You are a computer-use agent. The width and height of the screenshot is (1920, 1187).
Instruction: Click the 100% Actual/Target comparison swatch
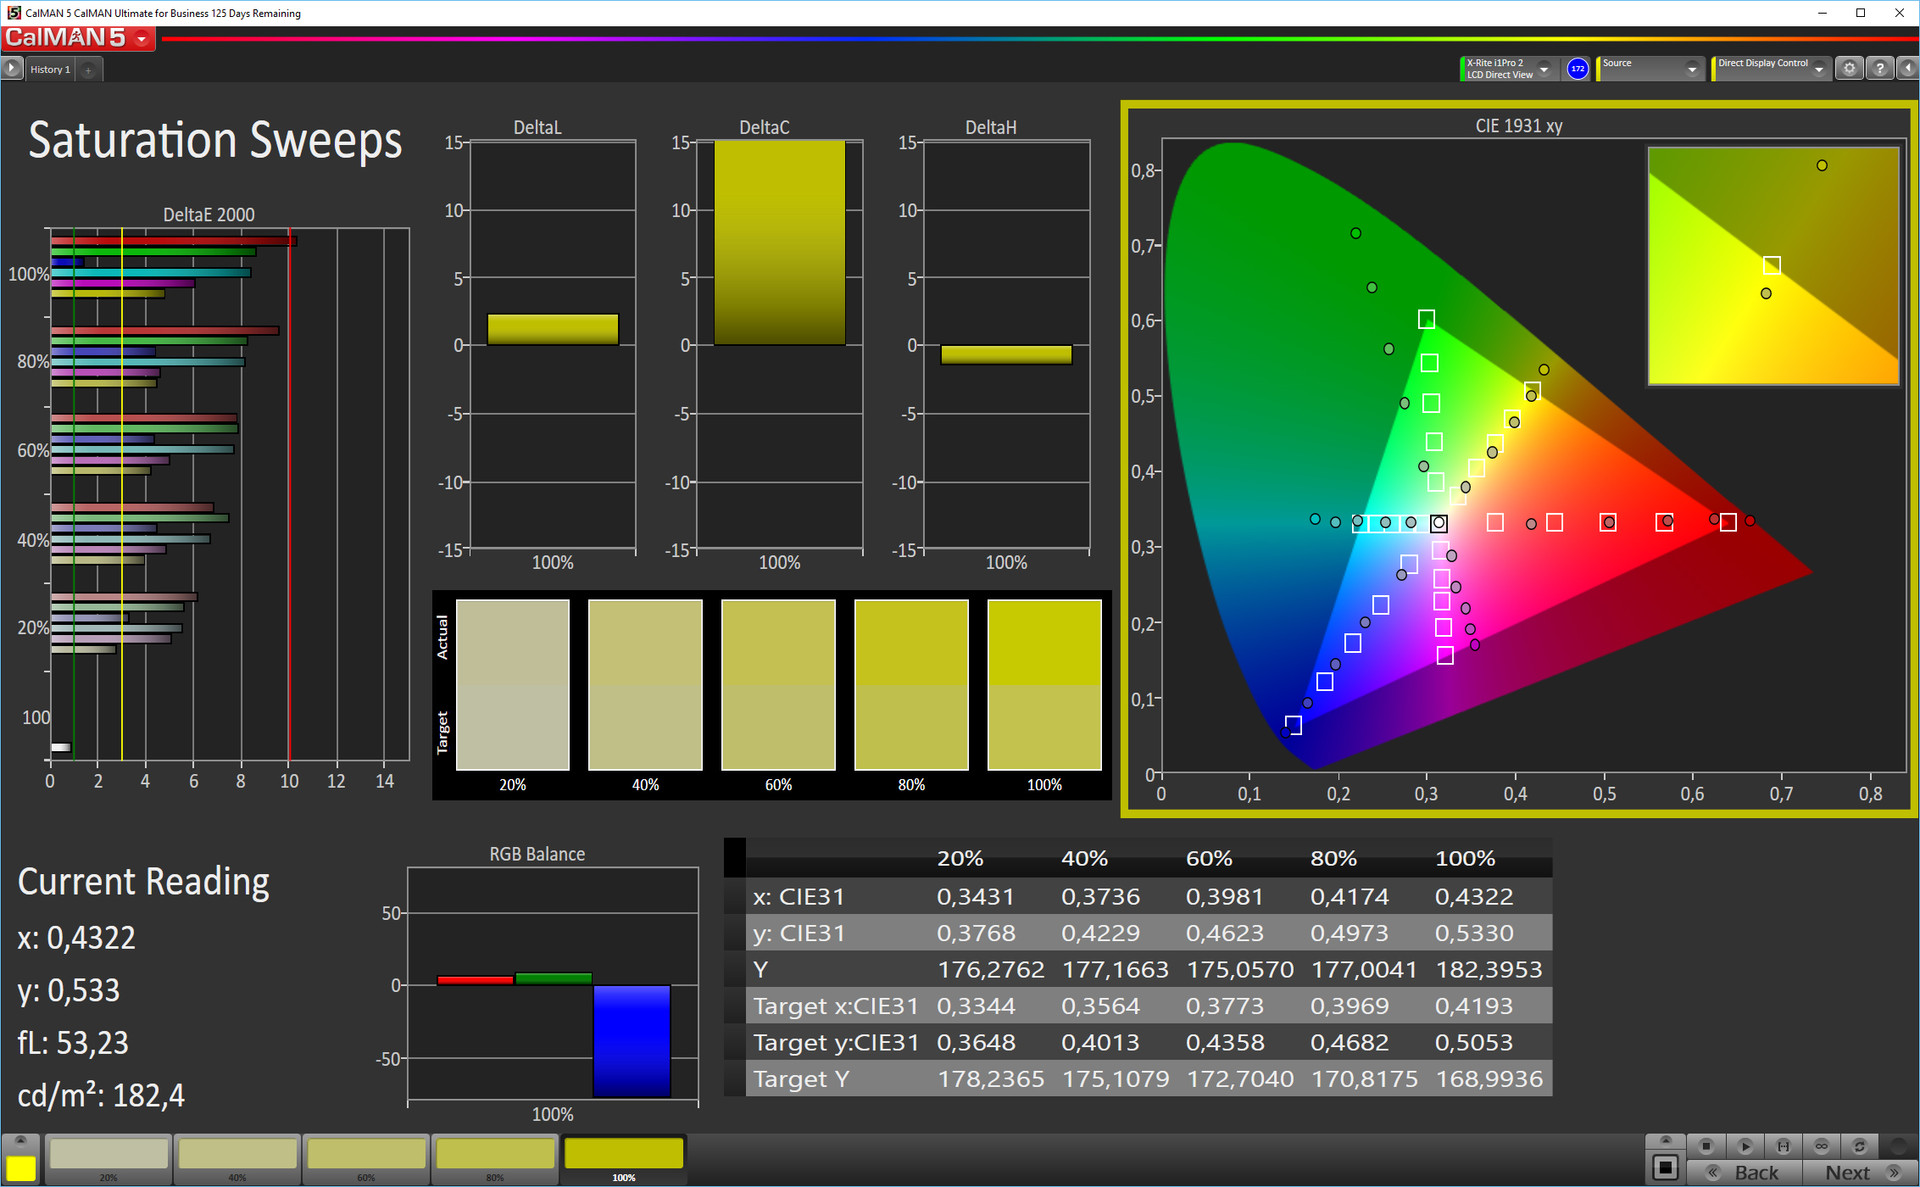1044,685
